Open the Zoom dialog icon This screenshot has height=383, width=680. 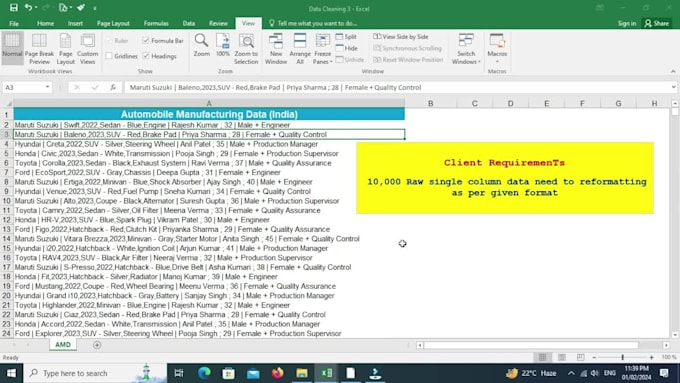(x=202, y=45)
